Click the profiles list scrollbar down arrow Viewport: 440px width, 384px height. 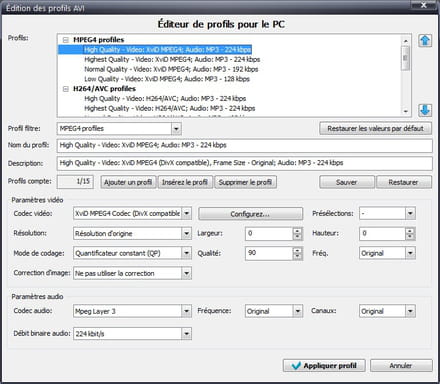pos(405,111)
